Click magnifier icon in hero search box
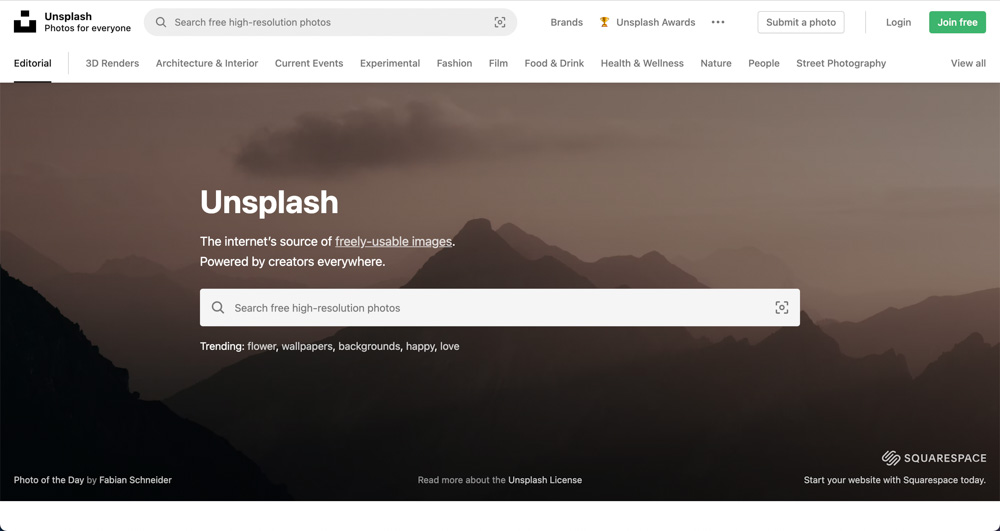Screen dimensions: 1000x531 [x=217, y=308]
